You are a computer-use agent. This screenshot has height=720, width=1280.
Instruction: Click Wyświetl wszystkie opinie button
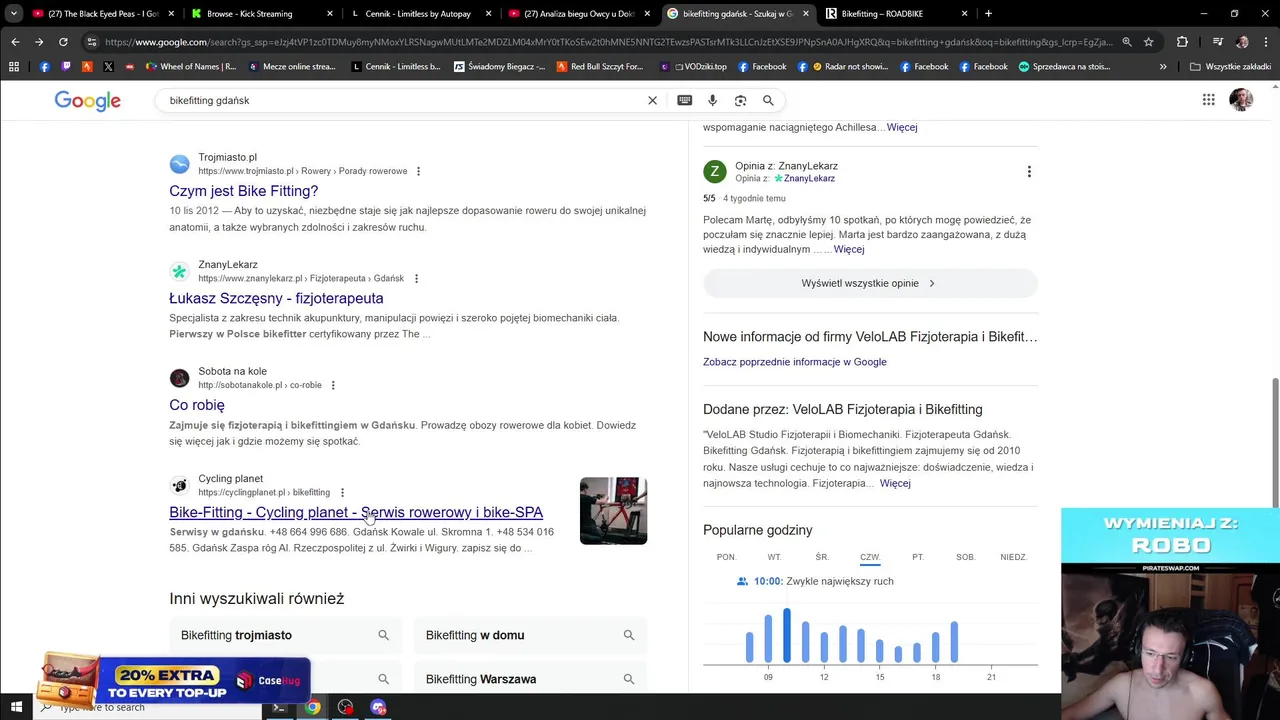pos(870,283)
